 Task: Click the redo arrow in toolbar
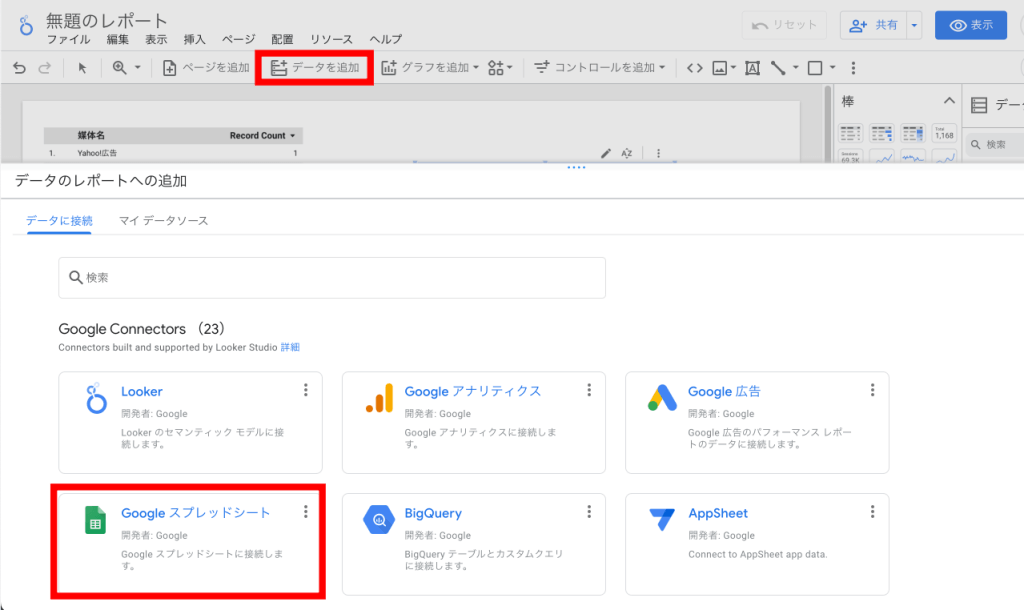tap(44, 68)
